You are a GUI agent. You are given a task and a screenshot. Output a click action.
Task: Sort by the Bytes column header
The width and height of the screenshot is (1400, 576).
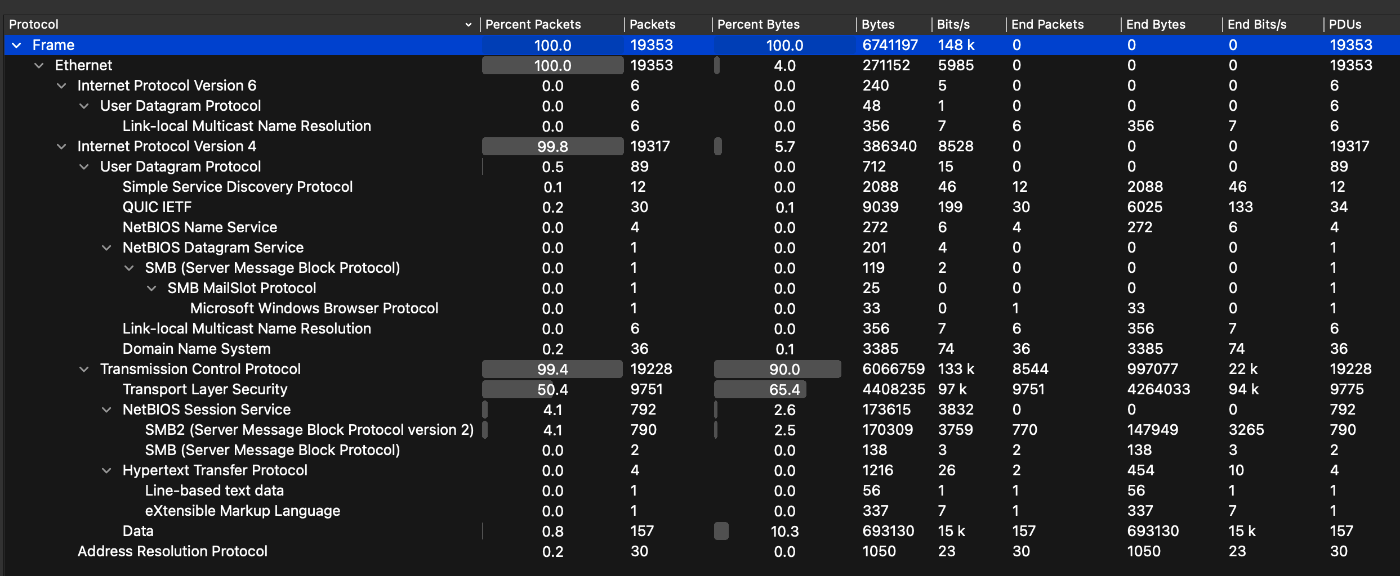coord(894,24)
